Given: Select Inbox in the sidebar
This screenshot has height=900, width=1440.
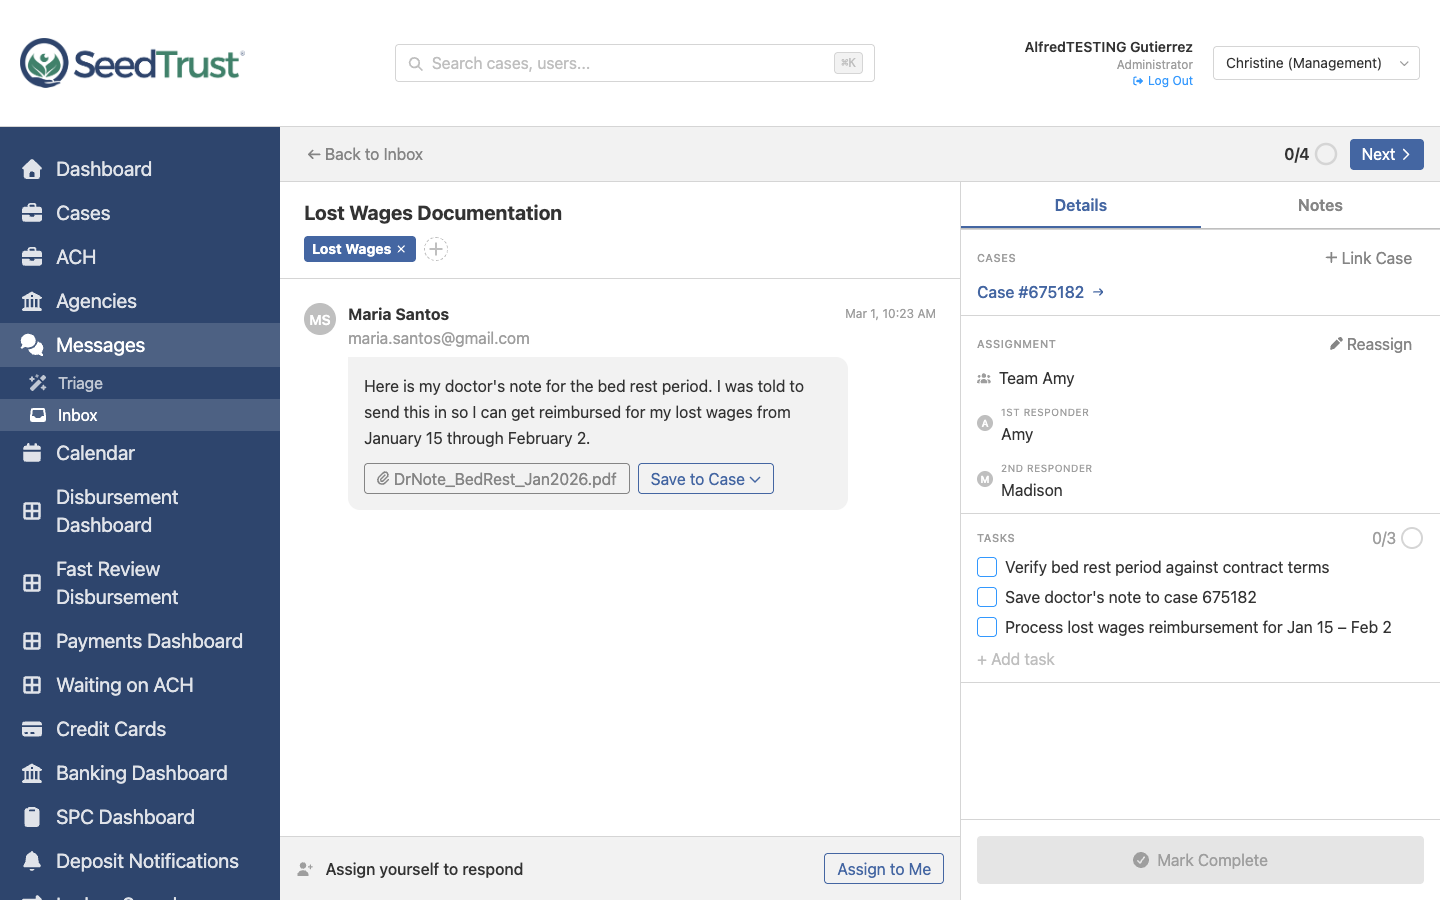Looking at the screenshot, I should pyautogui.click(x=77, y=415).
